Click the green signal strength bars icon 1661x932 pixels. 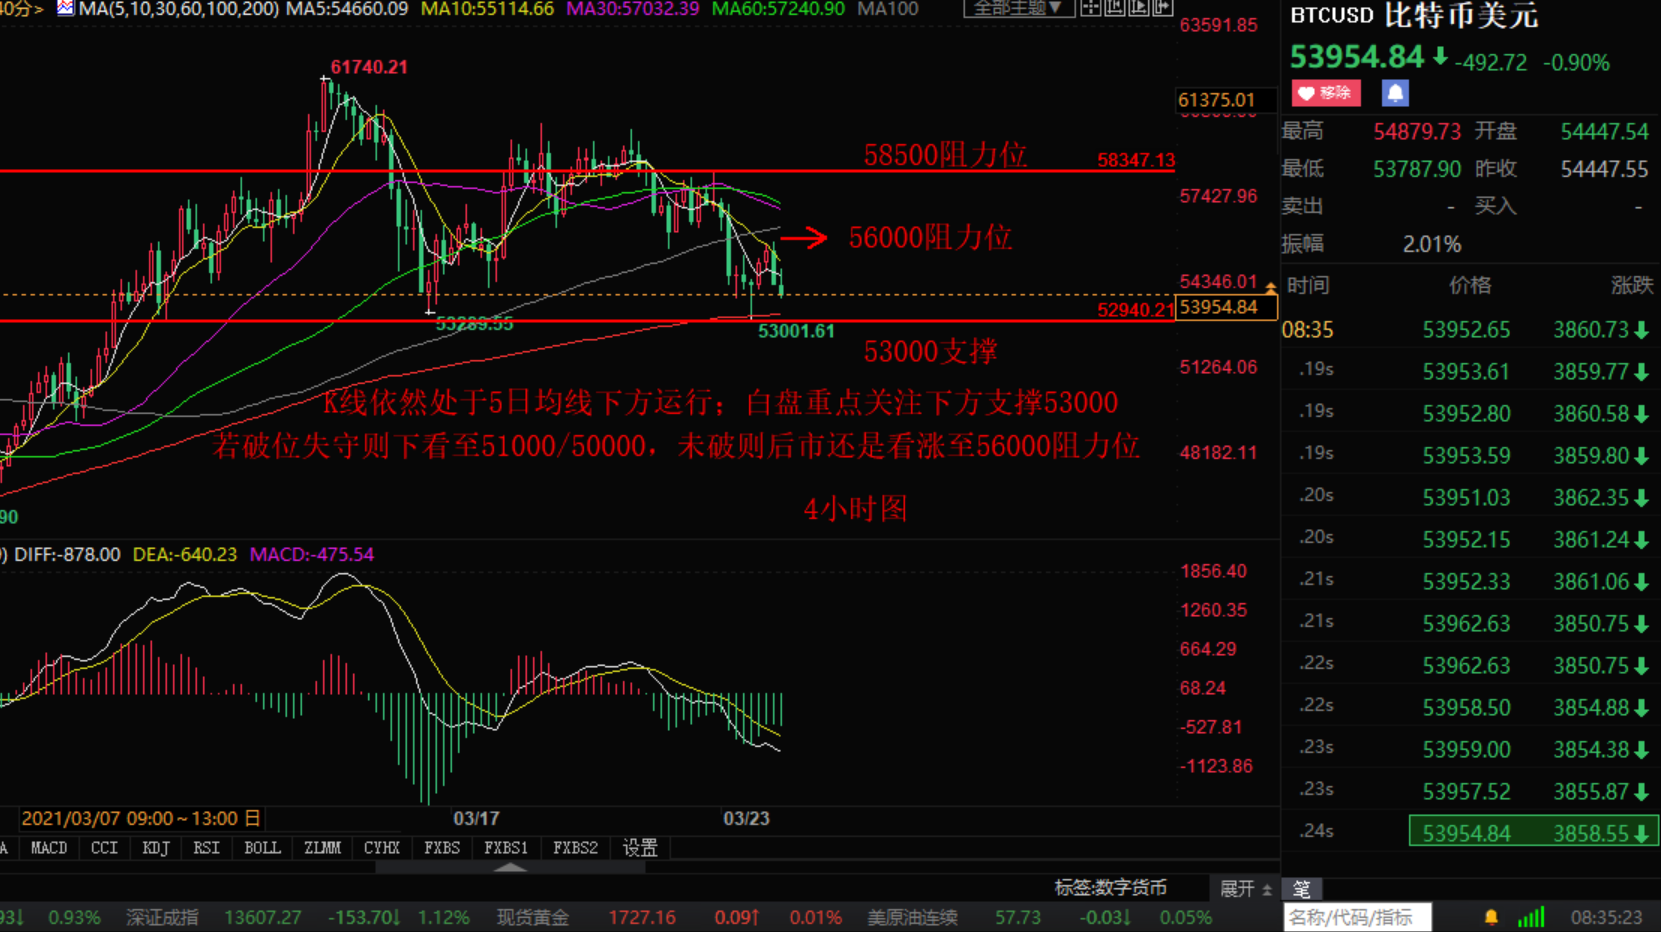click(1531, 917)
